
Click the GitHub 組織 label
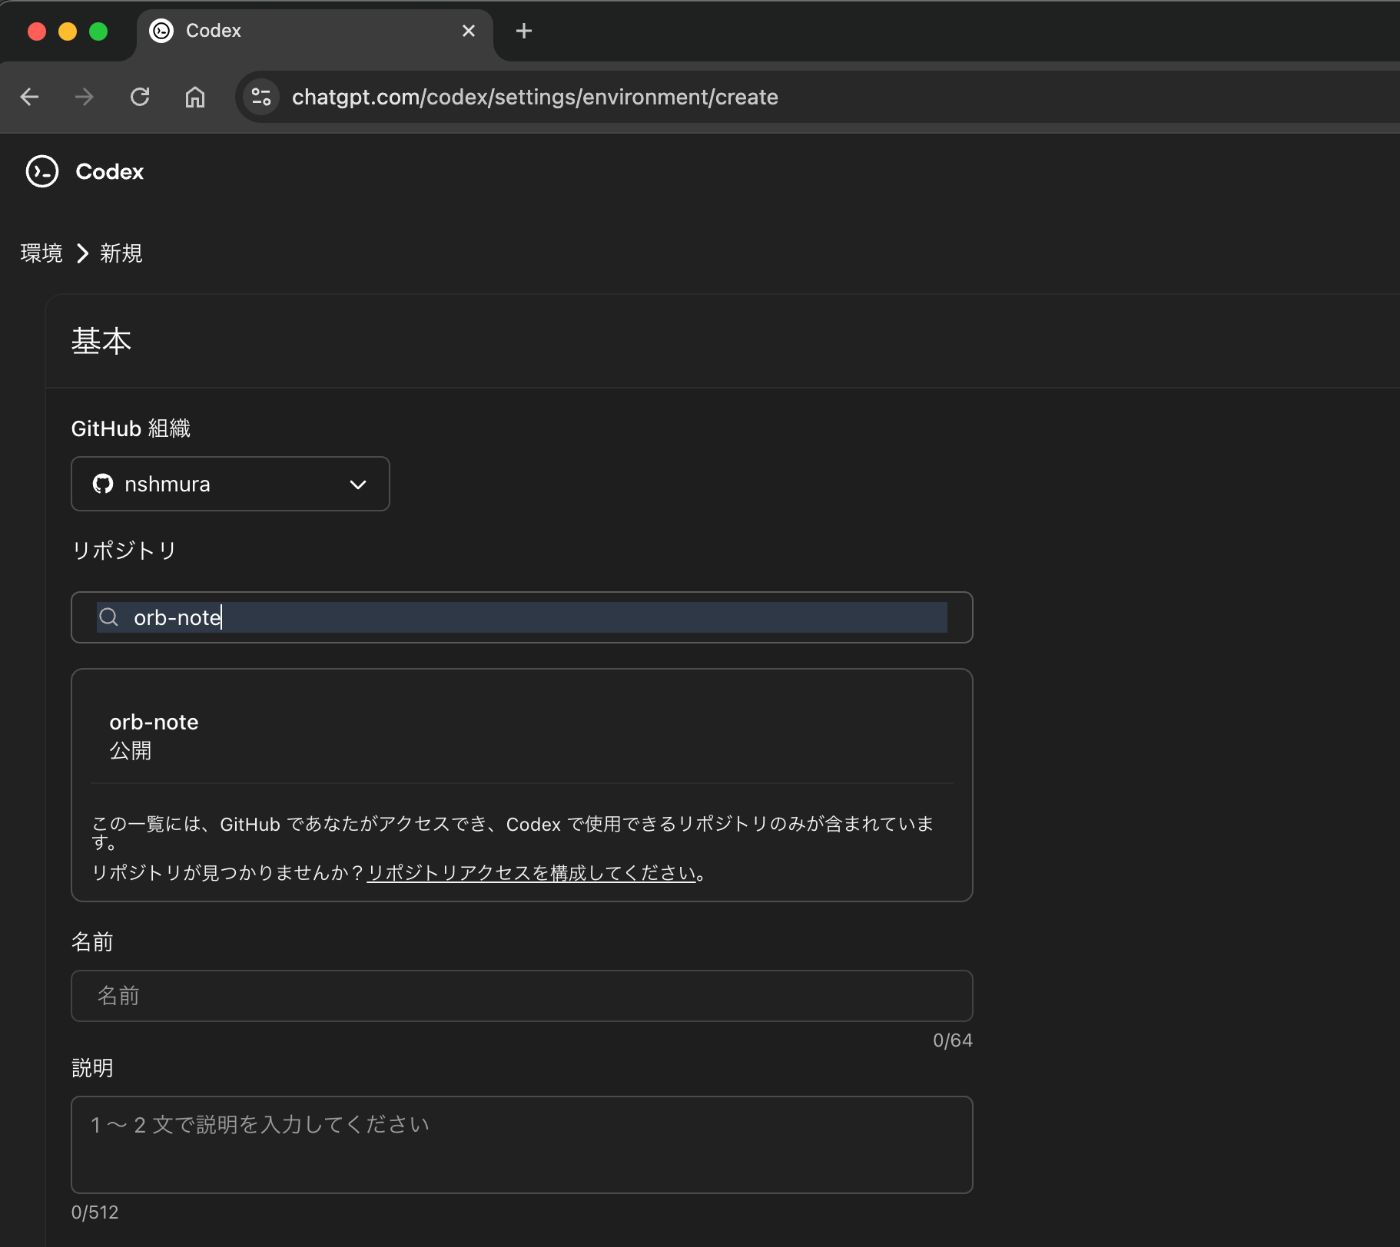131,429
